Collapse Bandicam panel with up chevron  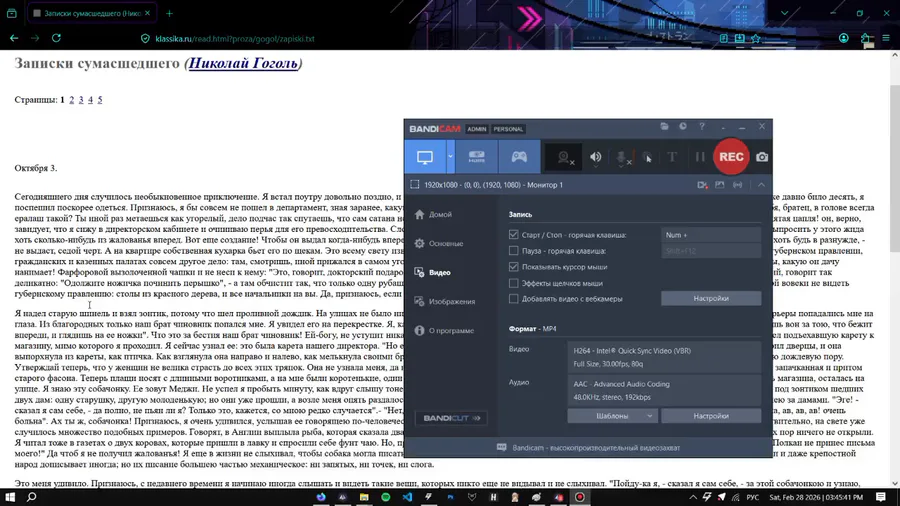point(761,185)
